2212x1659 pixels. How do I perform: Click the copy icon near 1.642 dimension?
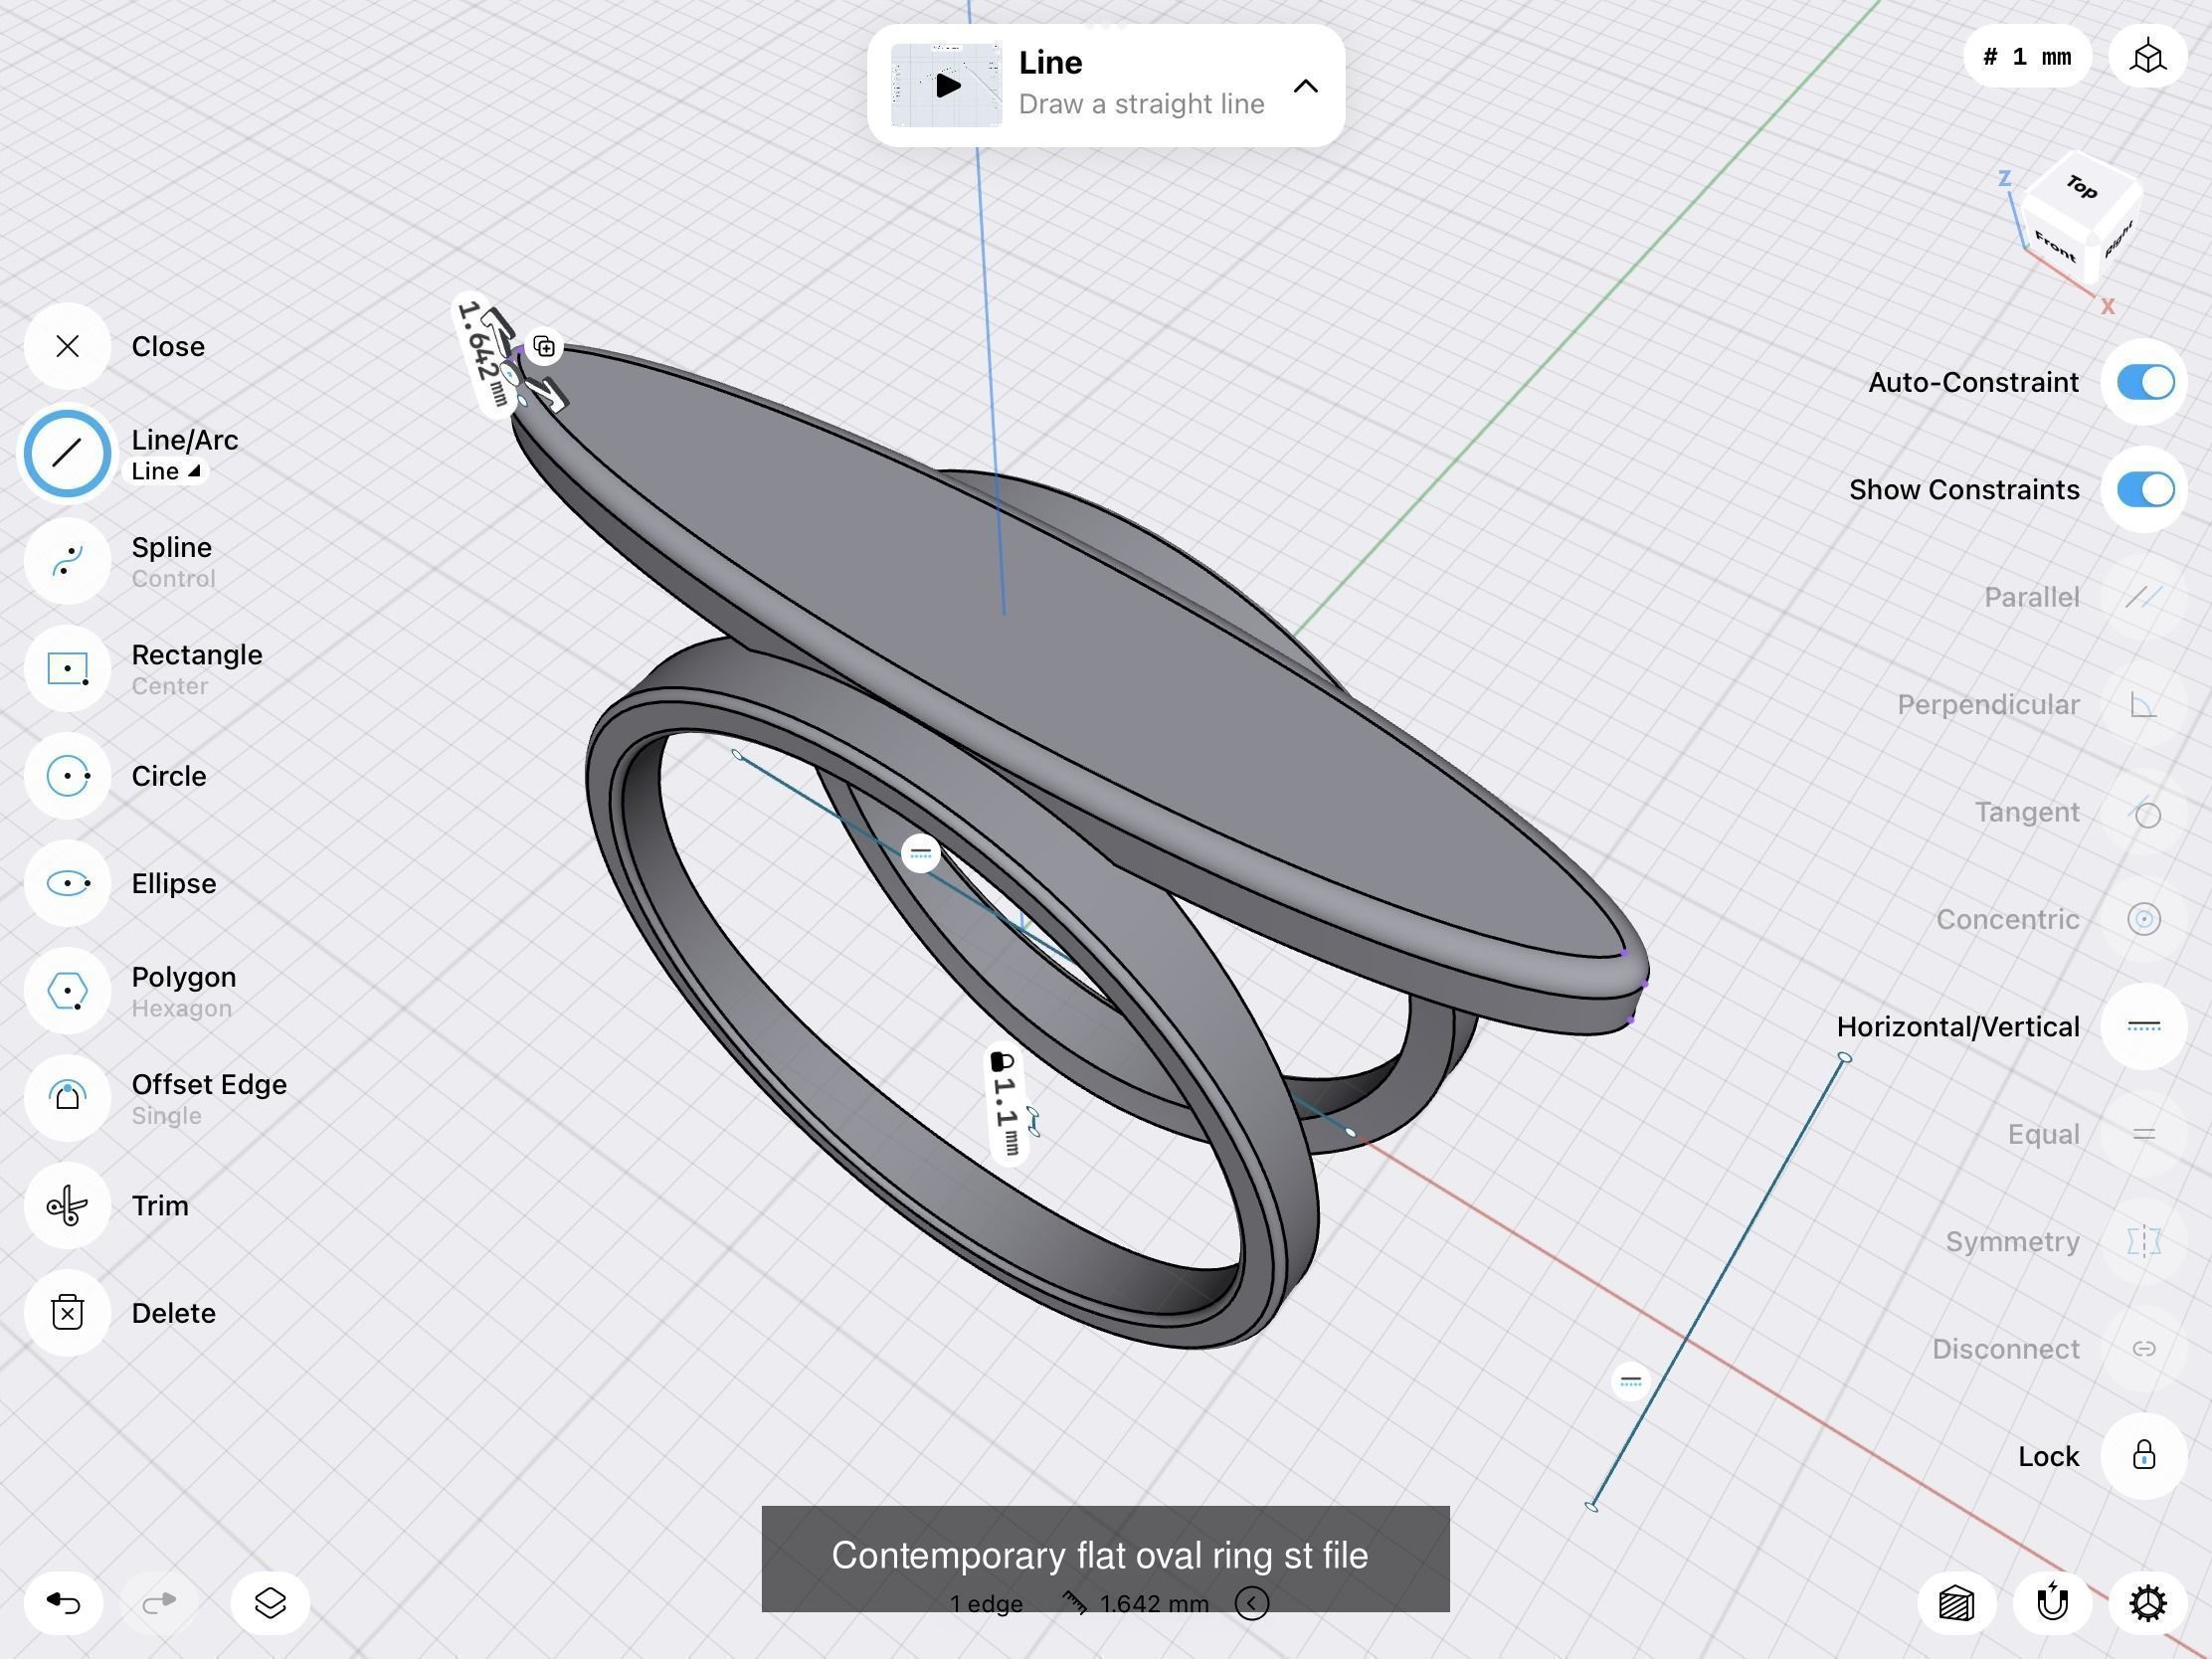click(544, 347)
